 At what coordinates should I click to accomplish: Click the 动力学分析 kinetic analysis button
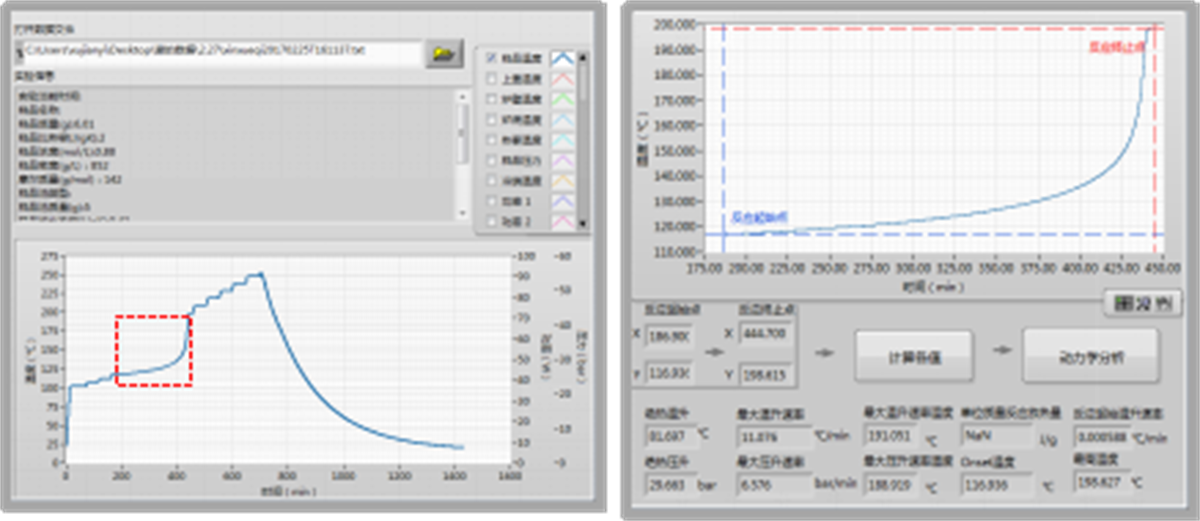[1089, 356]
